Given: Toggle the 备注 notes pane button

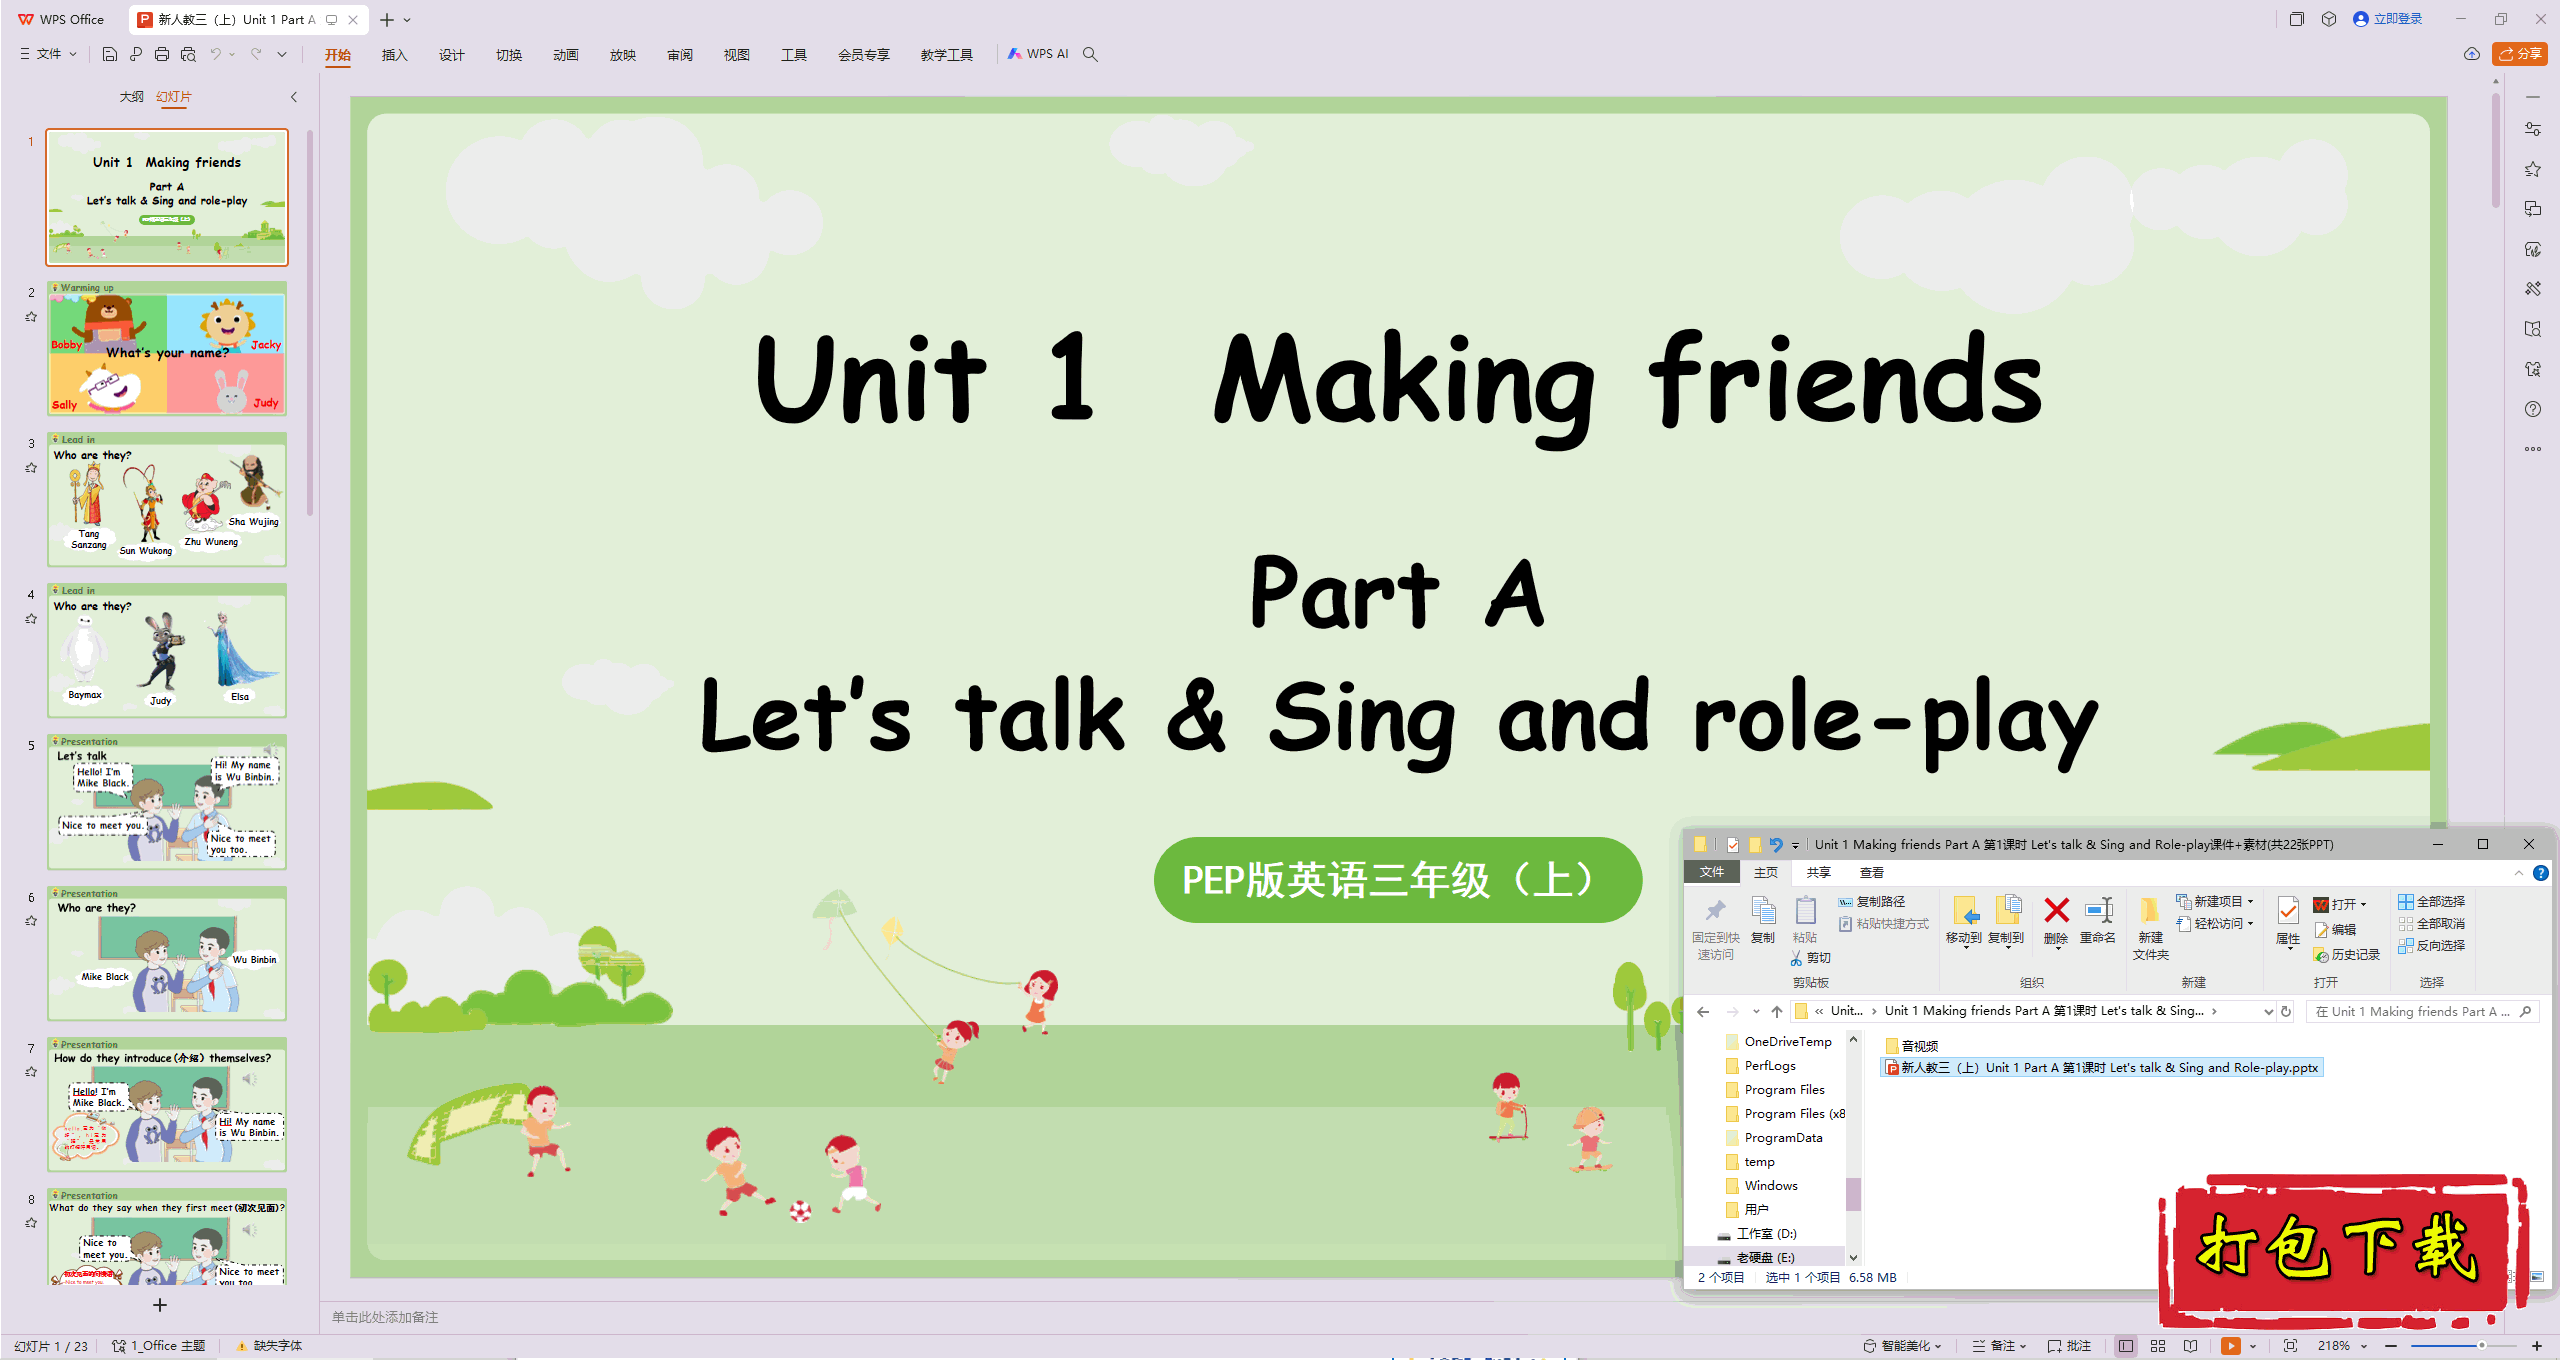Looking at the screenshot, I should point(1999,1346).
